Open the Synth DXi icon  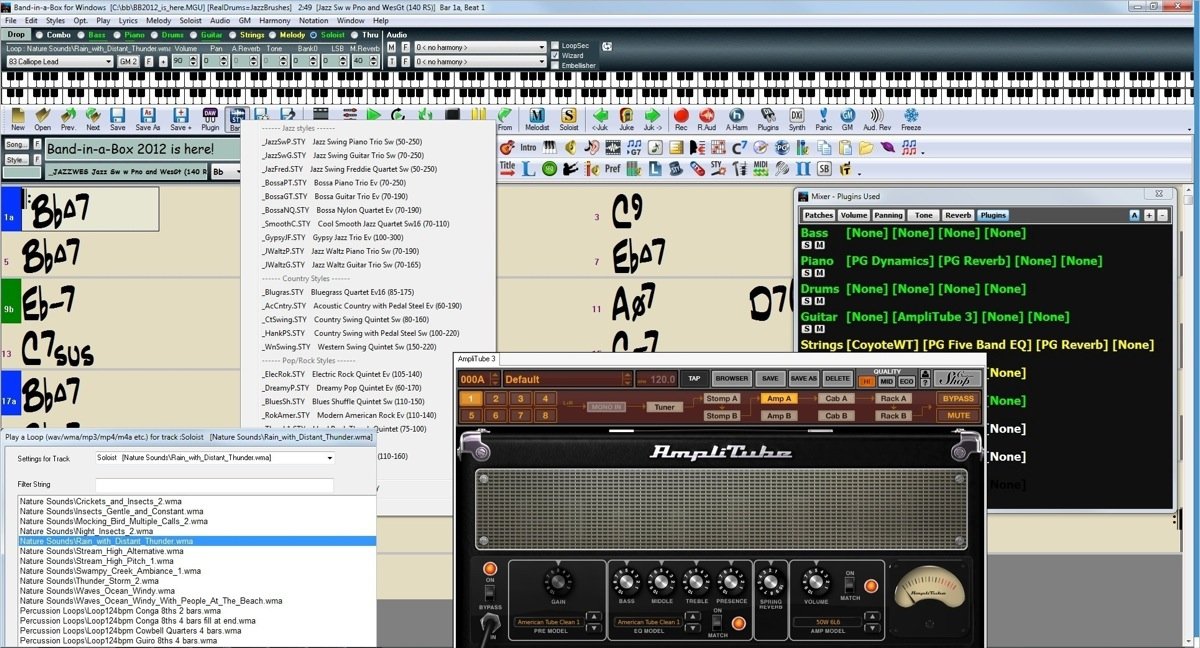pos(797,119)
